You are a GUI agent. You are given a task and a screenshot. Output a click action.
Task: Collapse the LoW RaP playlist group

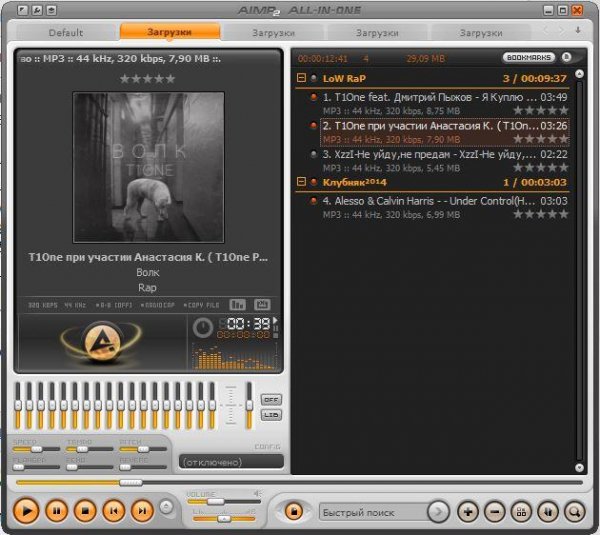[x=301, y=78]
